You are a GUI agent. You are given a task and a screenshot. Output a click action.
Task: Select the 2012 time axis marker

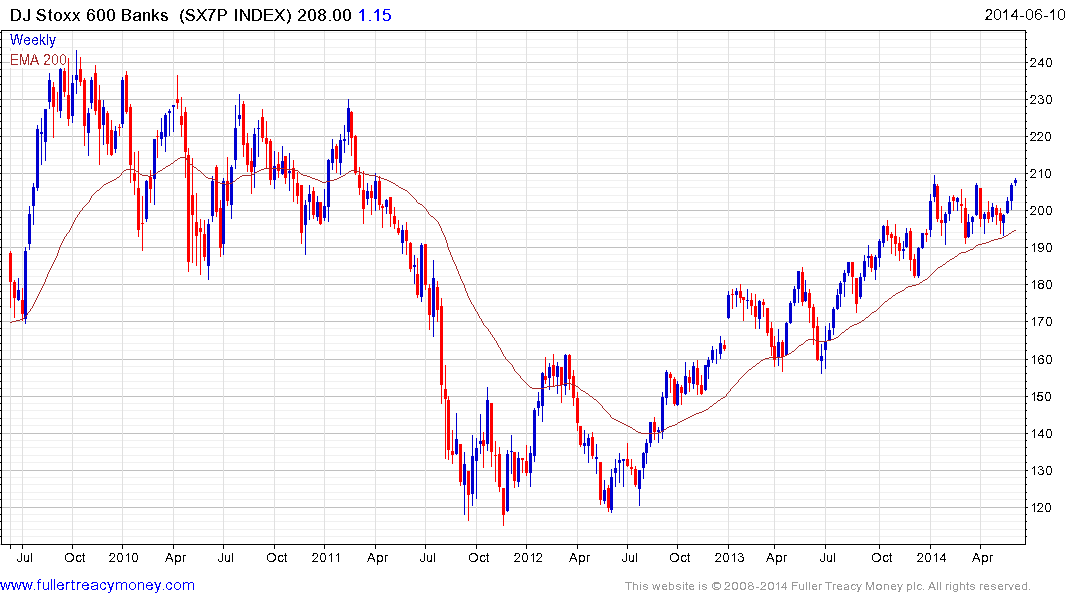click(x=528, y=557)
